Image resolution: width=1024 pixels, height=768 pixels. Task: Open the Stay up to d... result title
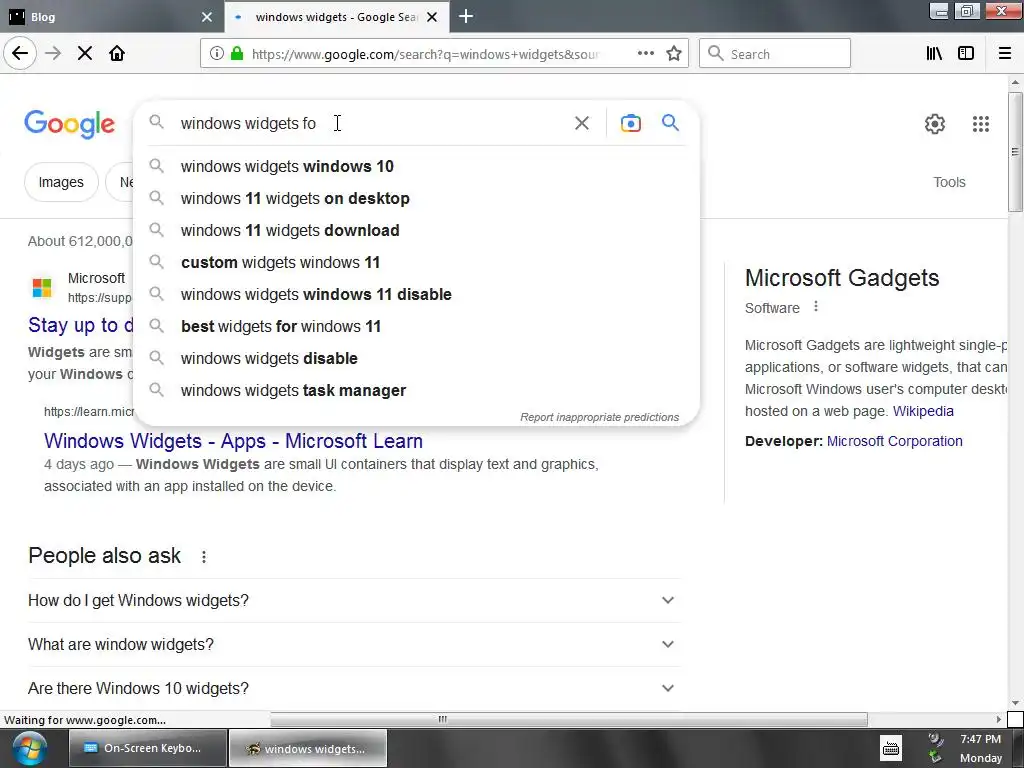(x=81, y=325)
